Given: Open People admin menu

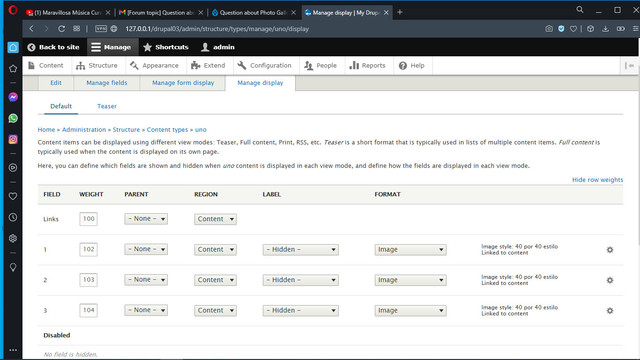Looking at the screenshot, I should tap(321, 65).
